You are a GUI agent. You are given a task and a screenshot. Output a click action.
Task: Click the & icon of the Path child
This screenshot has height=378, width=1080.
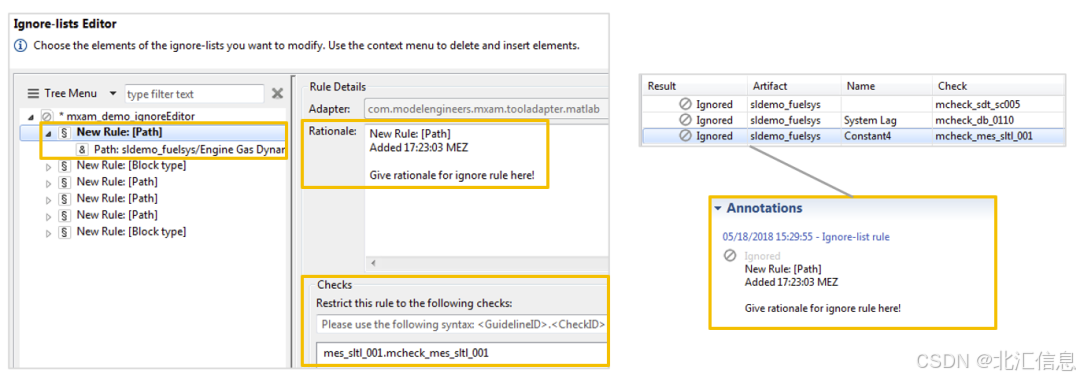83,149
